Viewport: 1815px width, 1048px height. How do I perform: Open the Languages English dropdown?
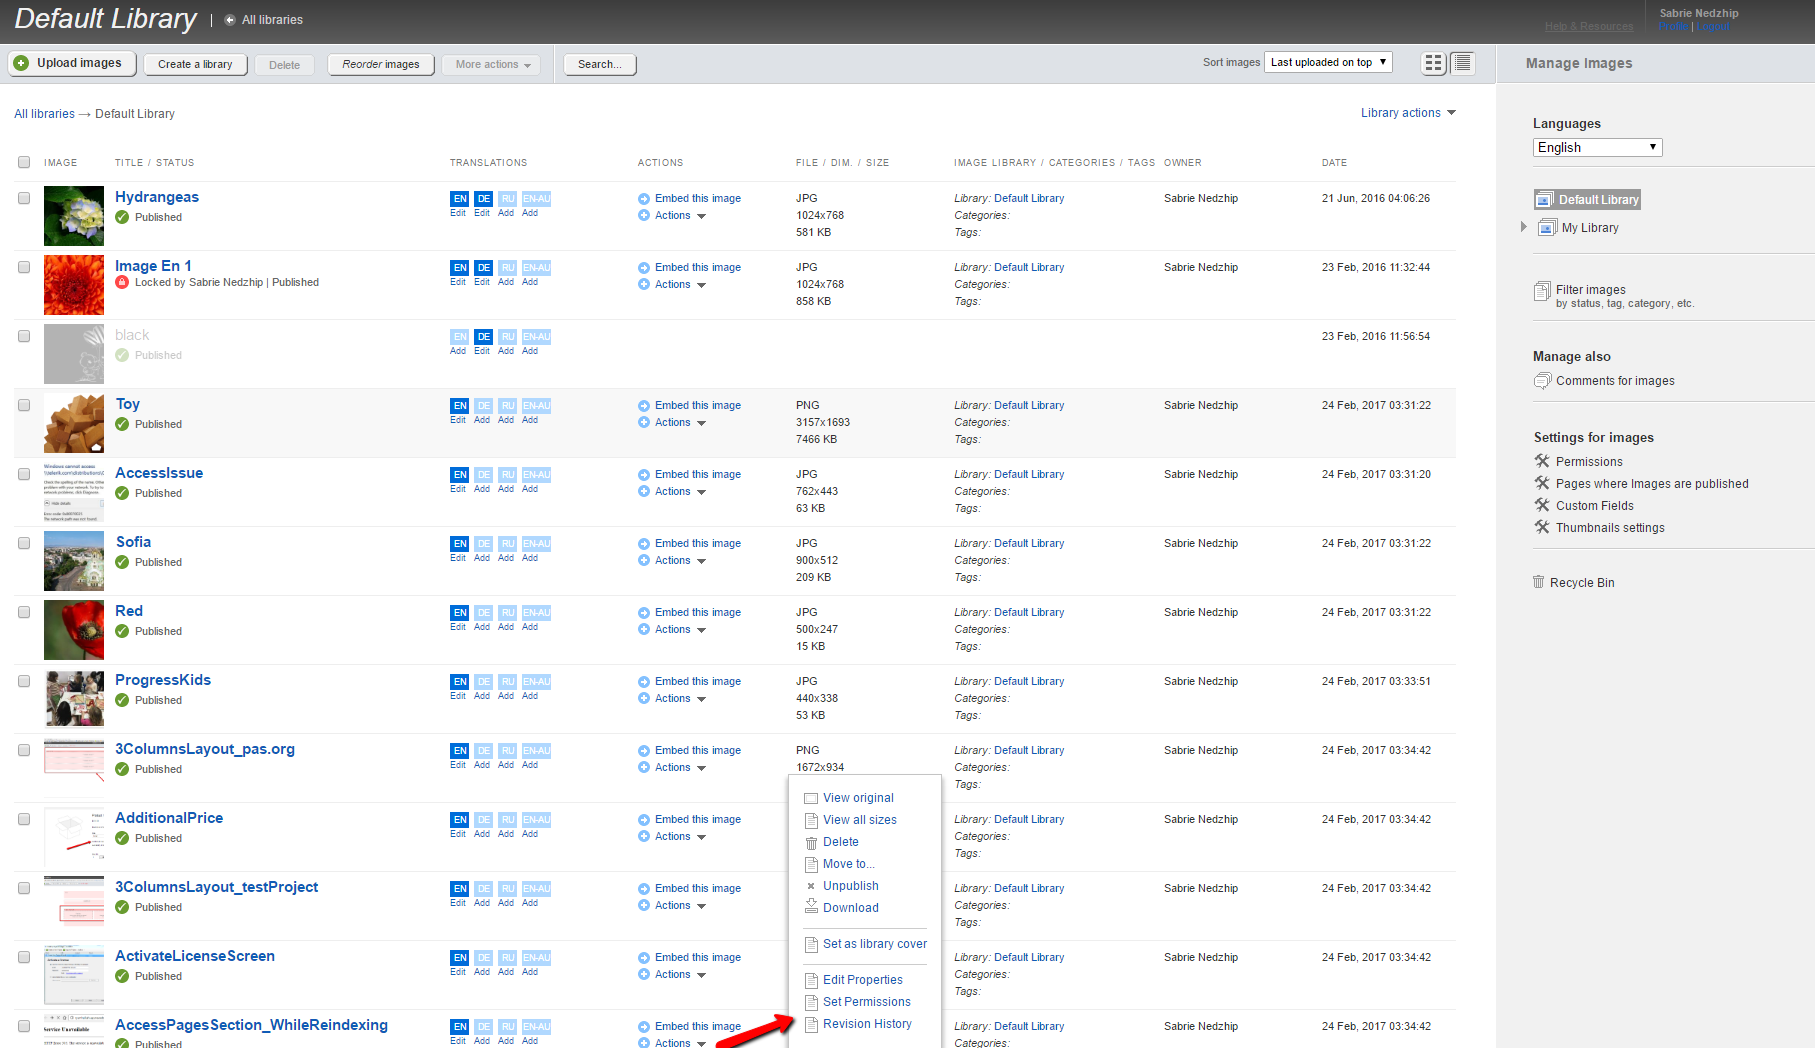click(1597, 147)
